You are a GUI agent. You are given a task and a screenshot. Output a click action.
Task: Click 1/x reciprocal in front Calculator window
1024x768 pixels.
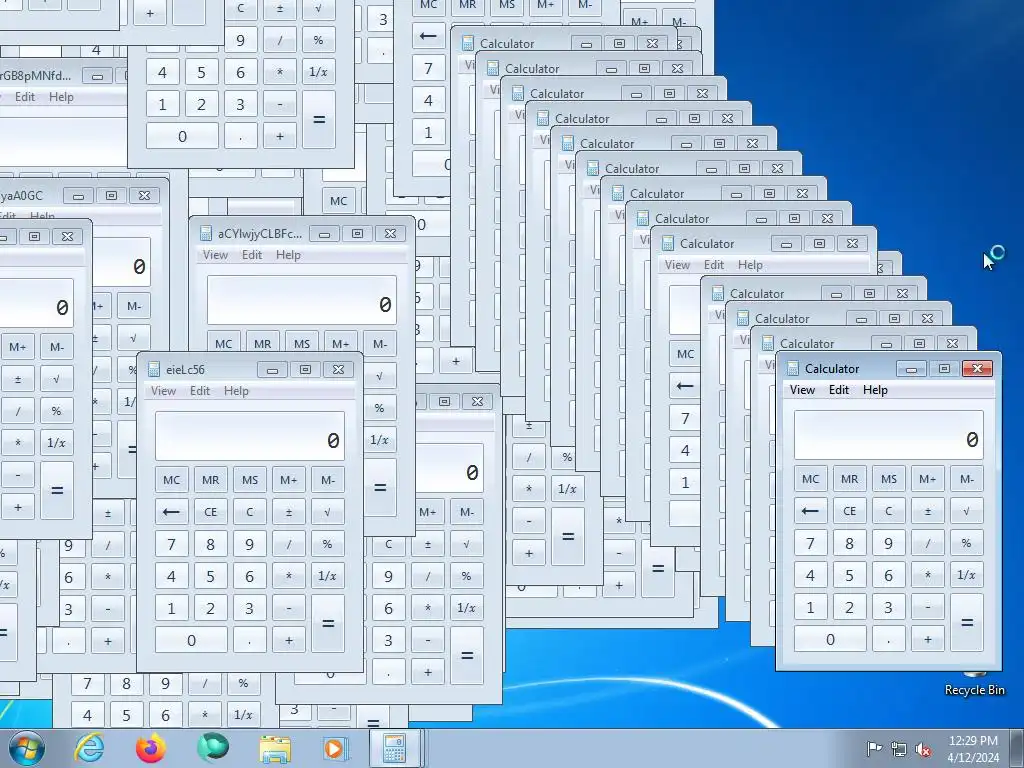click(967, 575)
